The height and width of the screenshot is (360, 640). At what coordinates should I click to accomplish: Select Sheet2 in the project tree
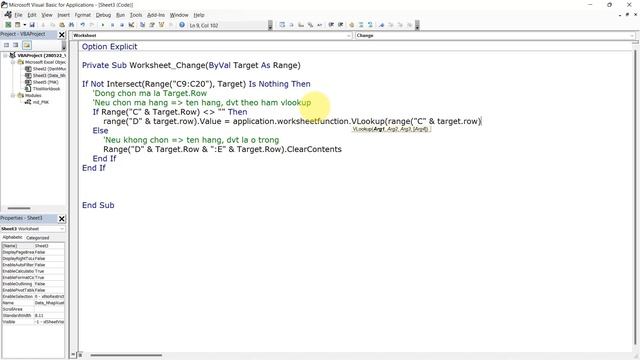coord(45,69)
